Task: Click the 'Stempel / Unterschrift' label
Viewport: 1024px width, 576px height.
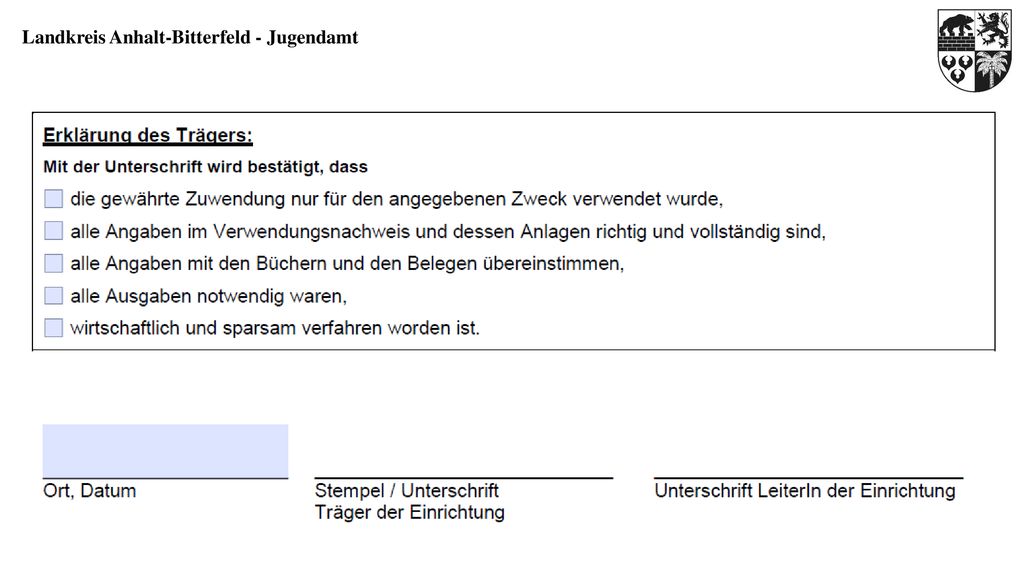Action: [x=406, y=491]
